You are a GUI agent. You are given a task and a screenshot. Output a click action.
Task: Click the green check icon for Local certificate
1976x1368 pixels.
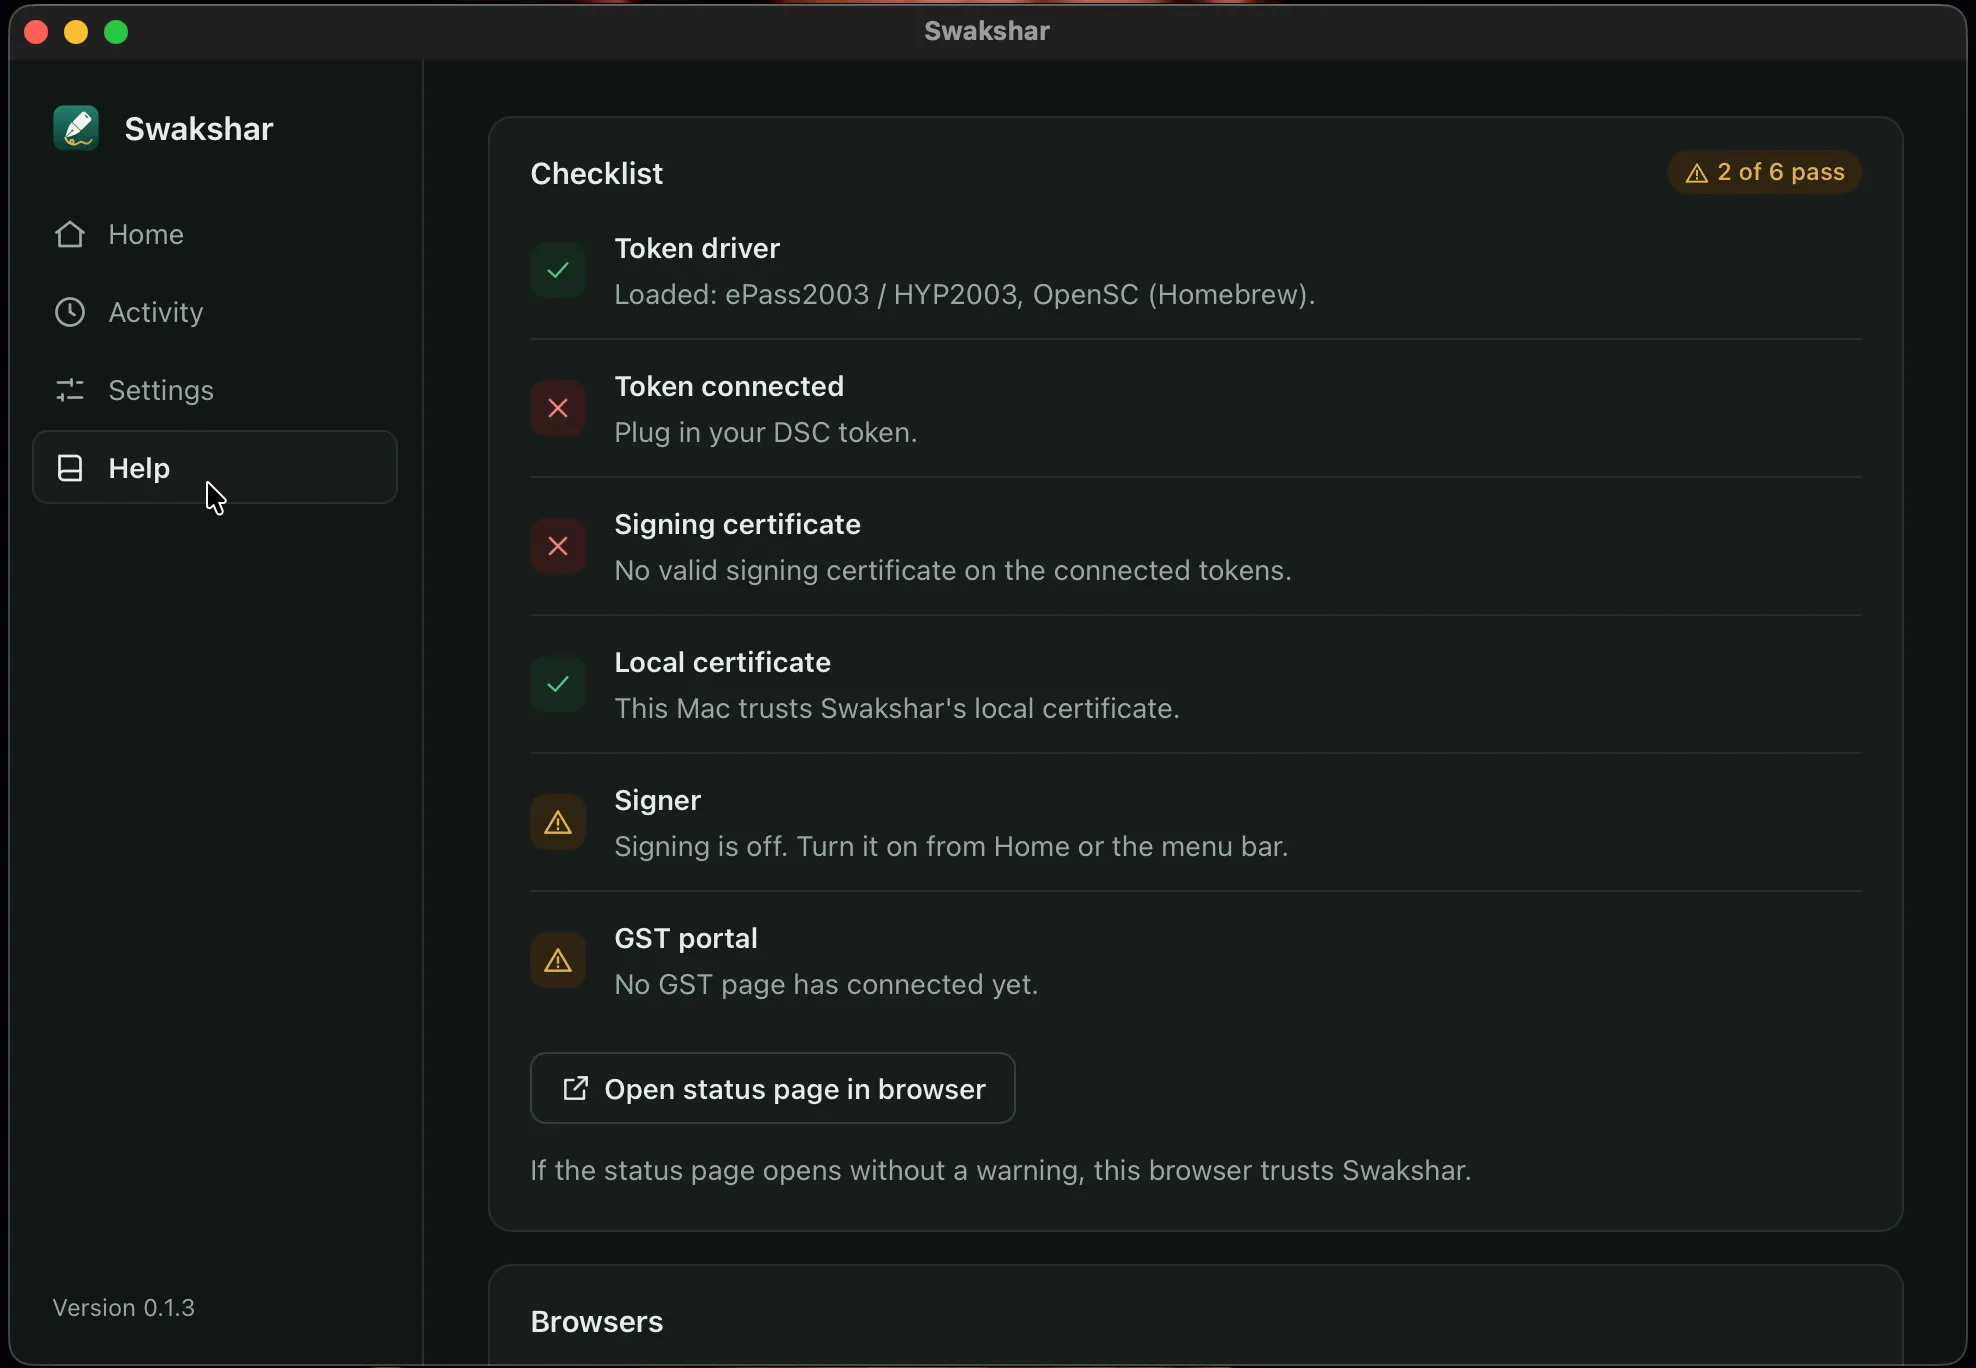coord(558,684)
